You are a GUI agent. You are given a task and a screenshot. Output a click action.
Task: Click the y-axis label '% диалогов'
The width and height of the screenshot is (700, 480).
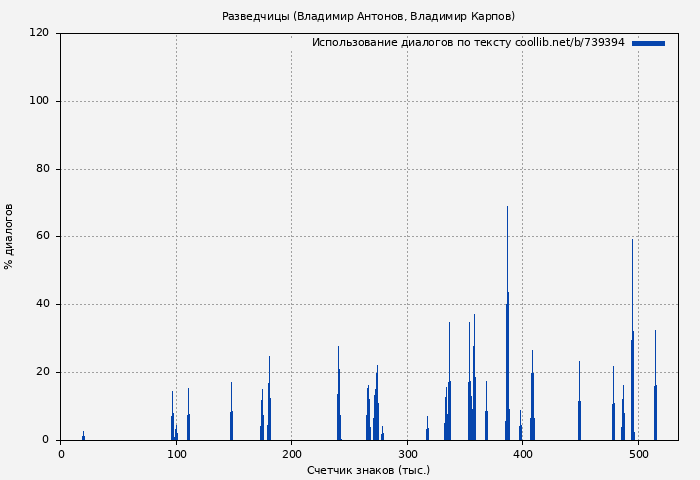(9, 236)
